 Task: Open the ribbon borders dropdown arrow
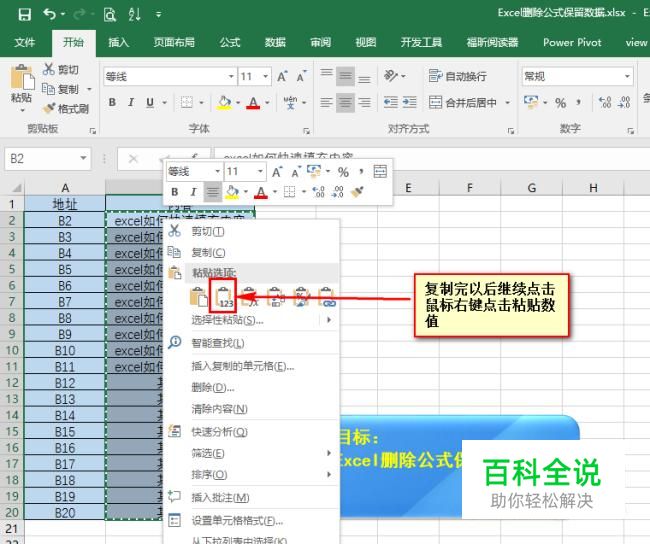click(x=201, y=102)
